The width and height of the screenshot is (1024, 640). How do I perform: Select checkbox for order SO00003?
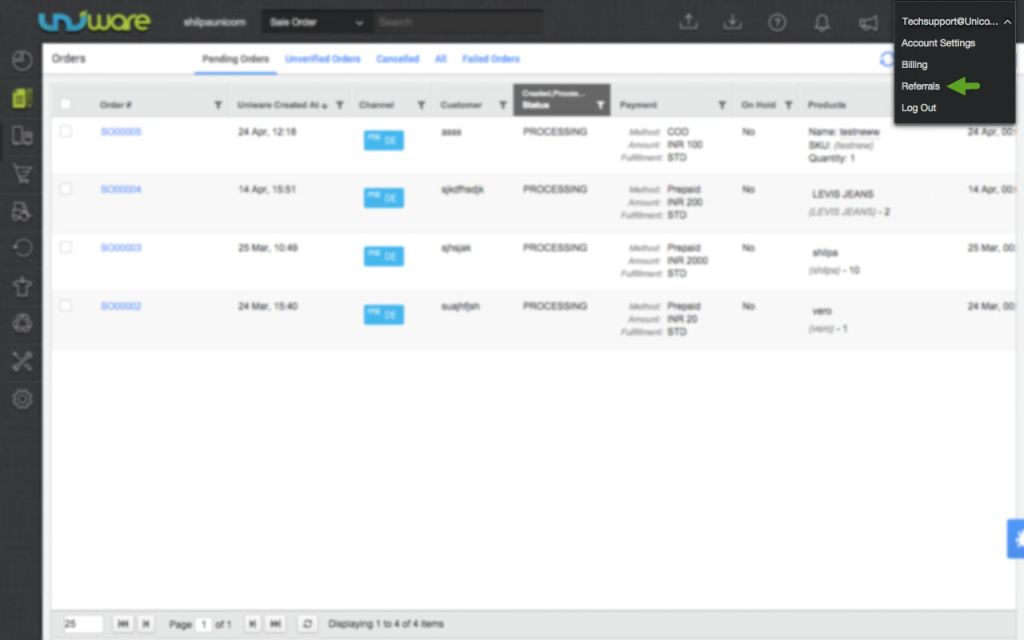pos(65,248)
